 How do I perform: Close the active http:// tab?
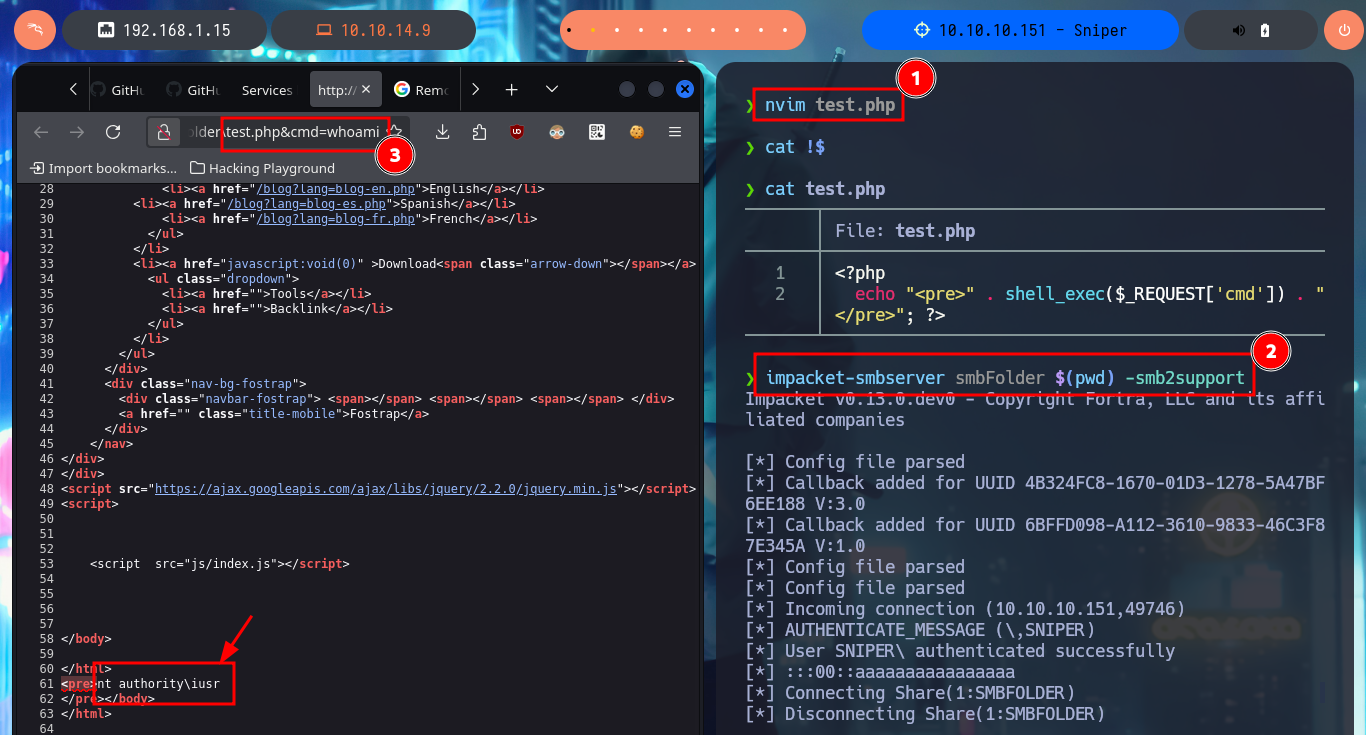pyautogui.click(x=366, y=90)
